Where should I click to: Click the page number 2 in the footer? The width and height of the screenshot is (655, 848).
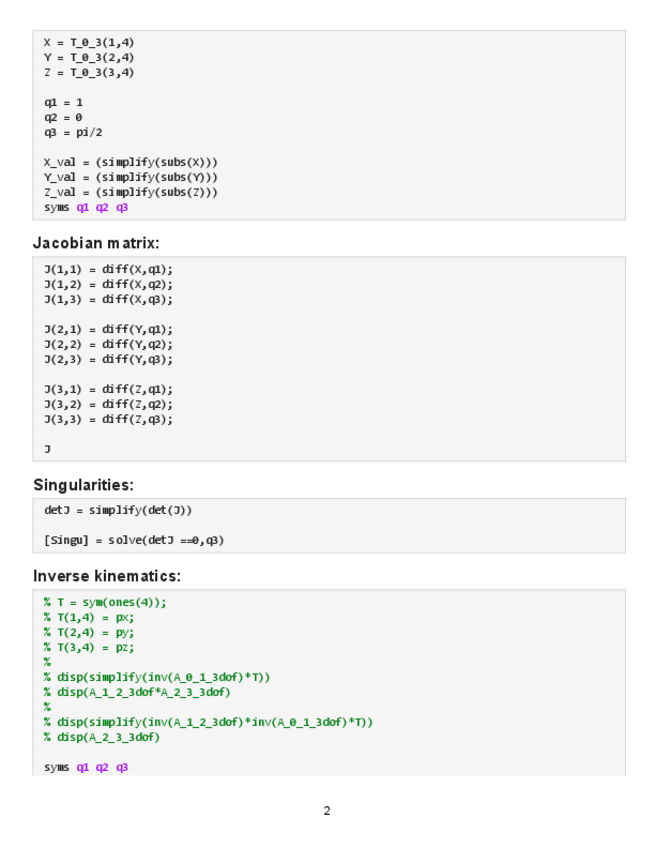pos(327,810)
